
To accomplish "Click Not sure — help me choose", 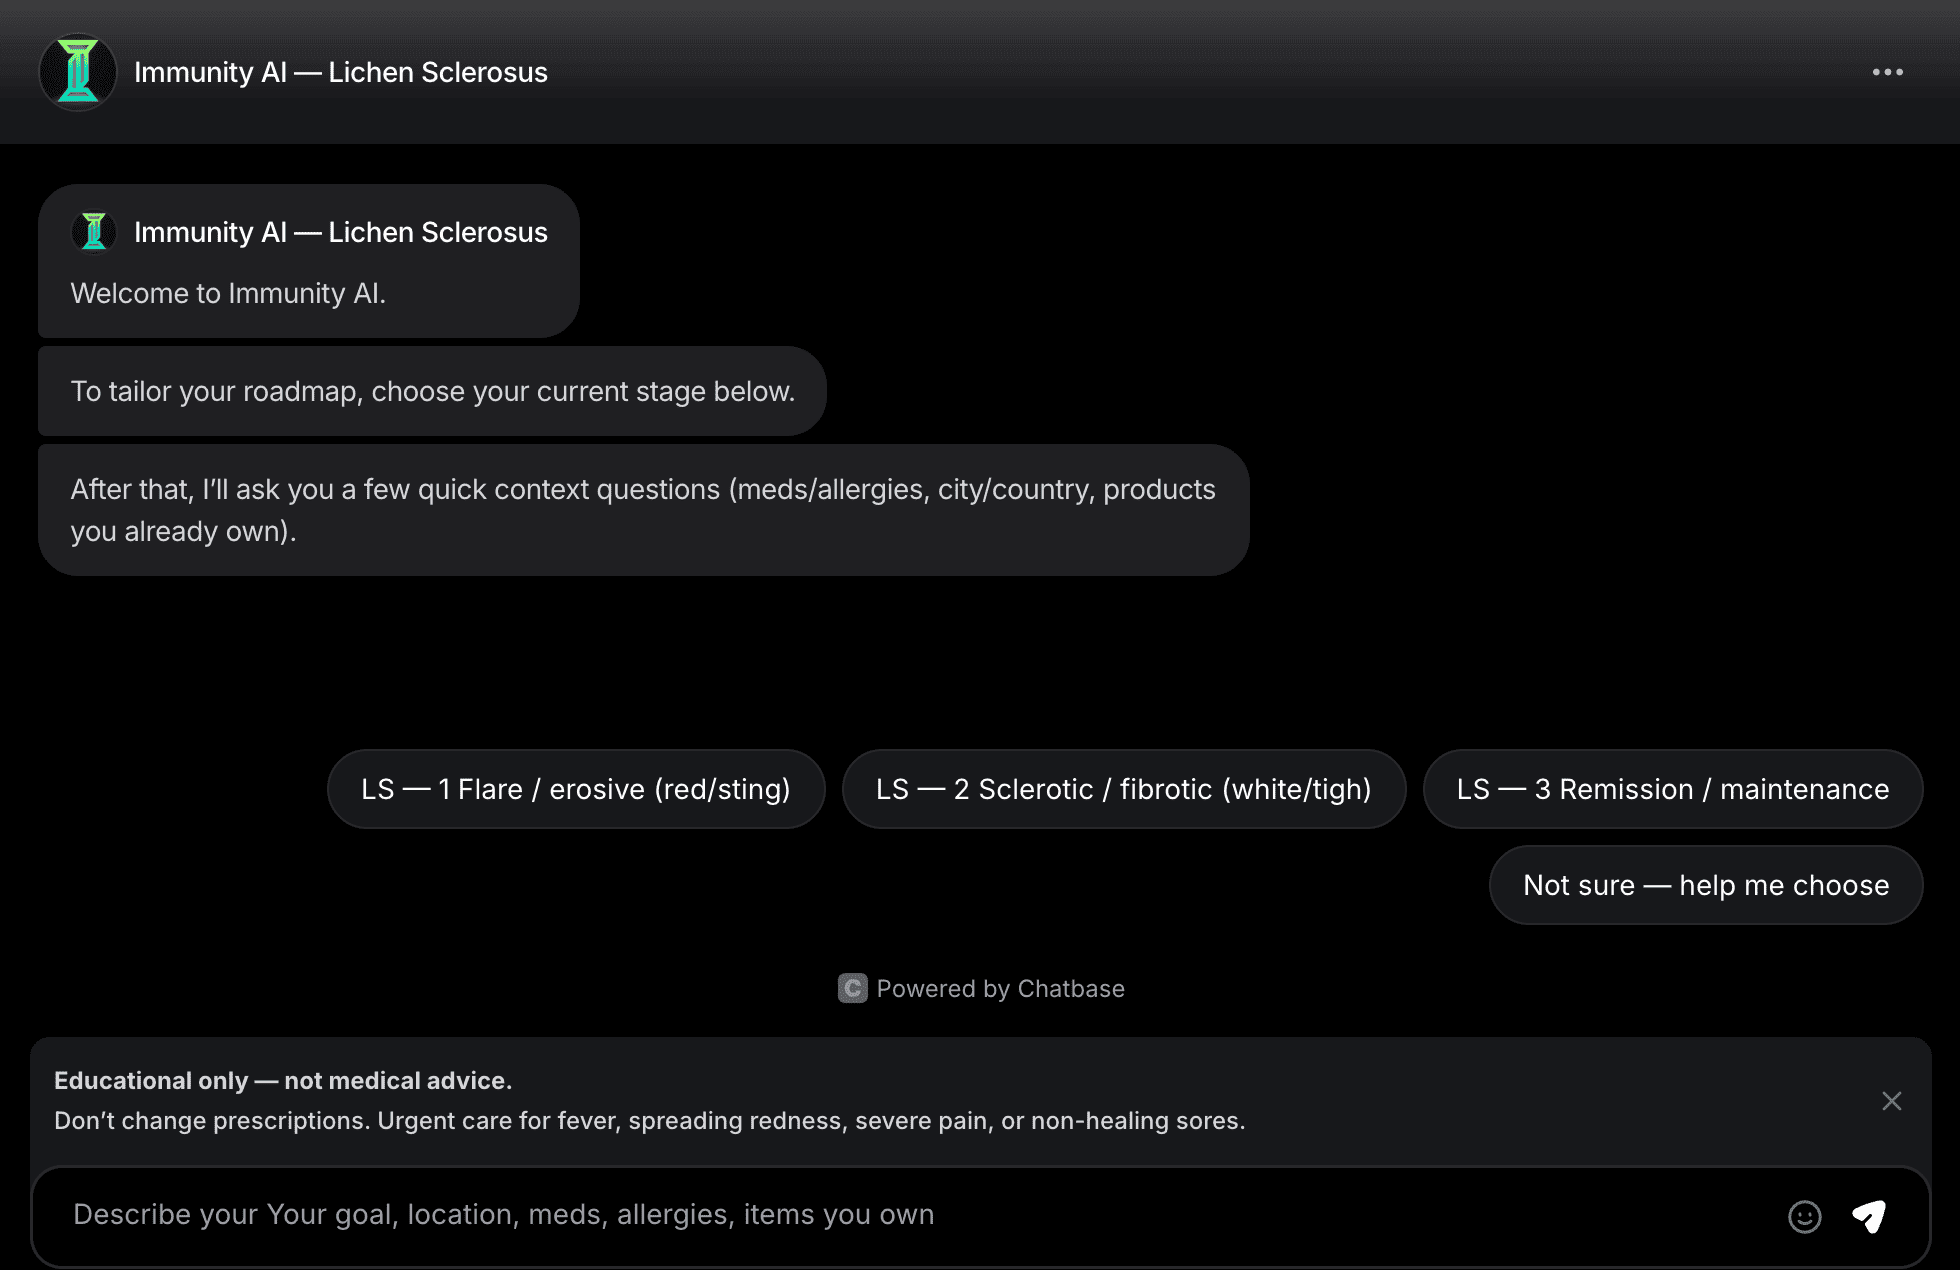I will pos(1705,885).
